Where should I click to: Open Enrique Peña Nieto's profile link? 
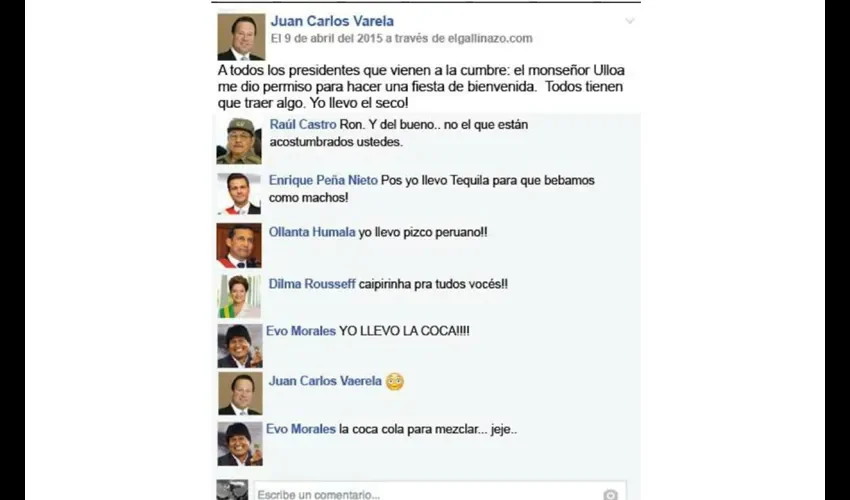tap(323, 181)
